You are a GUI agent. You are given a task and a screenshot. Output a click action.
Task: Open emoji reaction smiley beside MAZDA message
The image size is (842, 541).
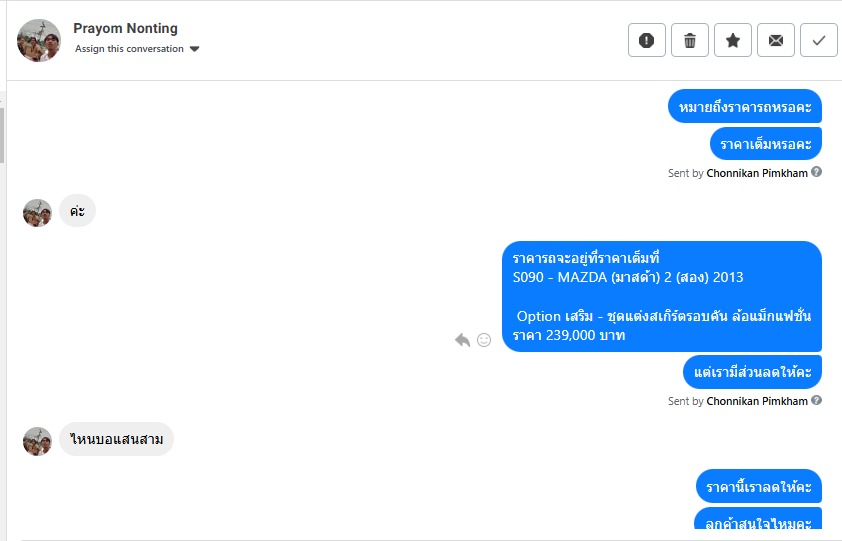pyautogui.click(x=484, y=340)
